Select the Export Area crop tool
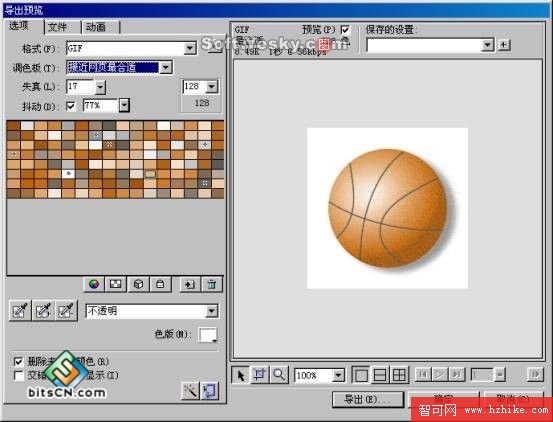The height and width of the screenshot is (422, 553). pos(260,375)
